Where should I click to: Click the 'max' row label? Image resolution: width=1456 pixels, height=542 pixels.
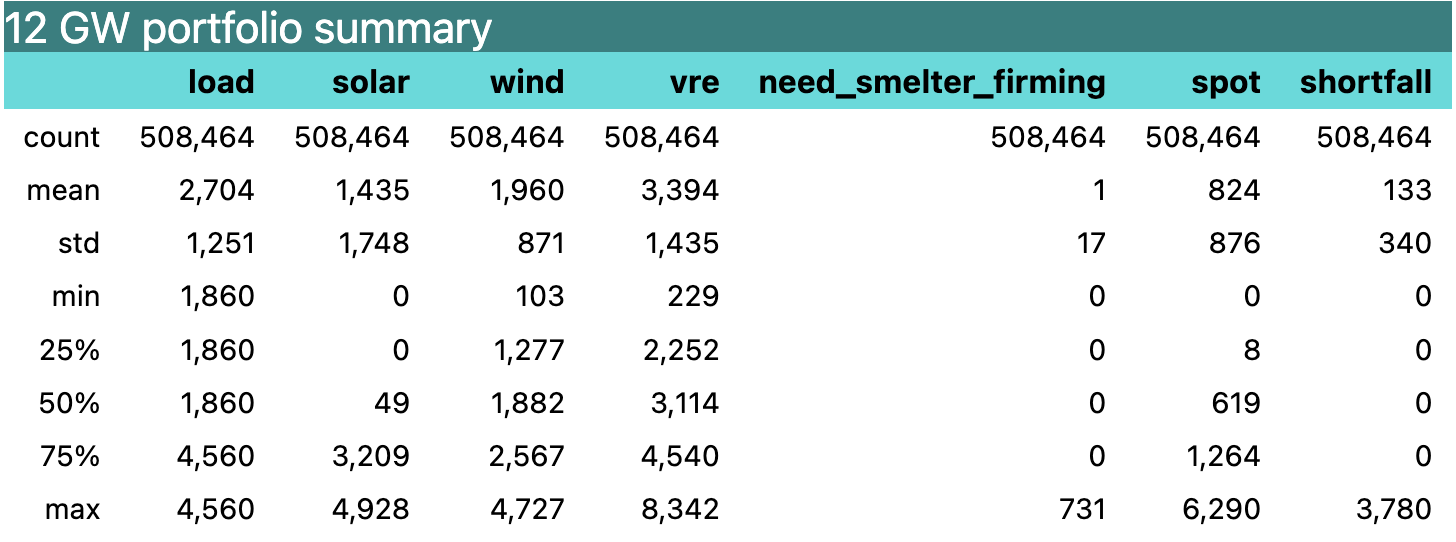coord(72,510)
